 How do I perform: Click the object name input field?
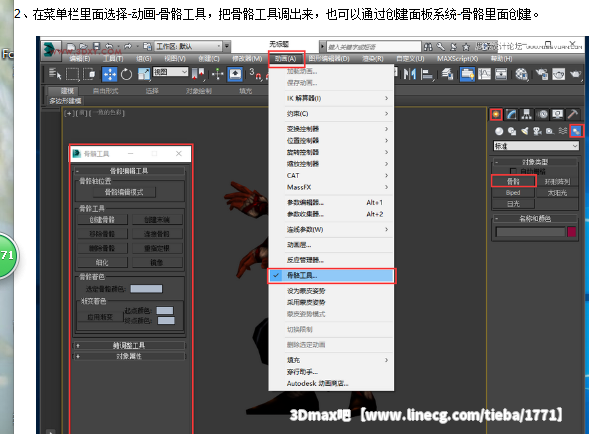click(531, 232)
